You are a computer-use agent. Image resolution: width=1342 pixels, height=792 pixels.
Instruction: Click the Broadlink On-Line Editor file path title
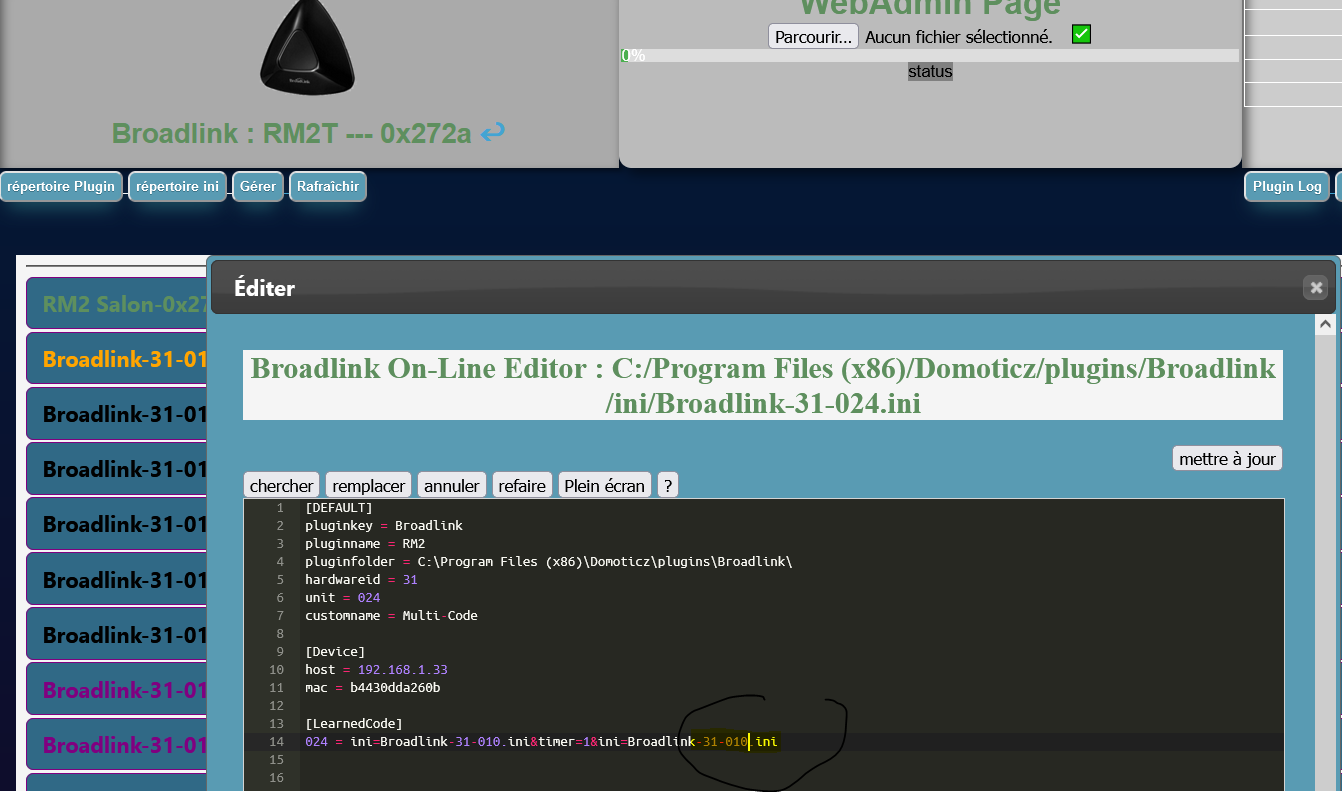tap(763, 385)
